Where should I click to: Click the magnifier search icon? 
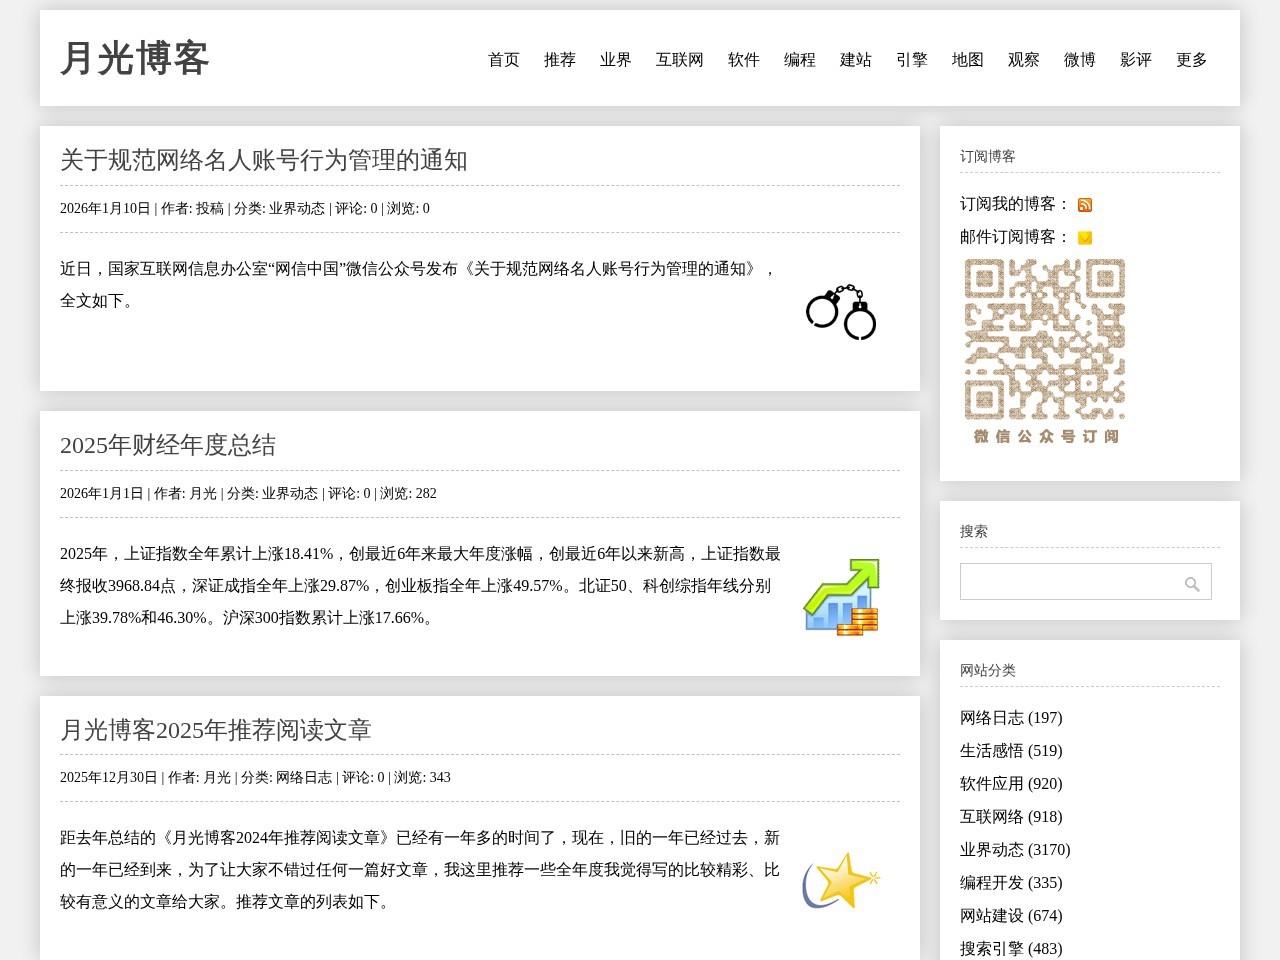1192,584
